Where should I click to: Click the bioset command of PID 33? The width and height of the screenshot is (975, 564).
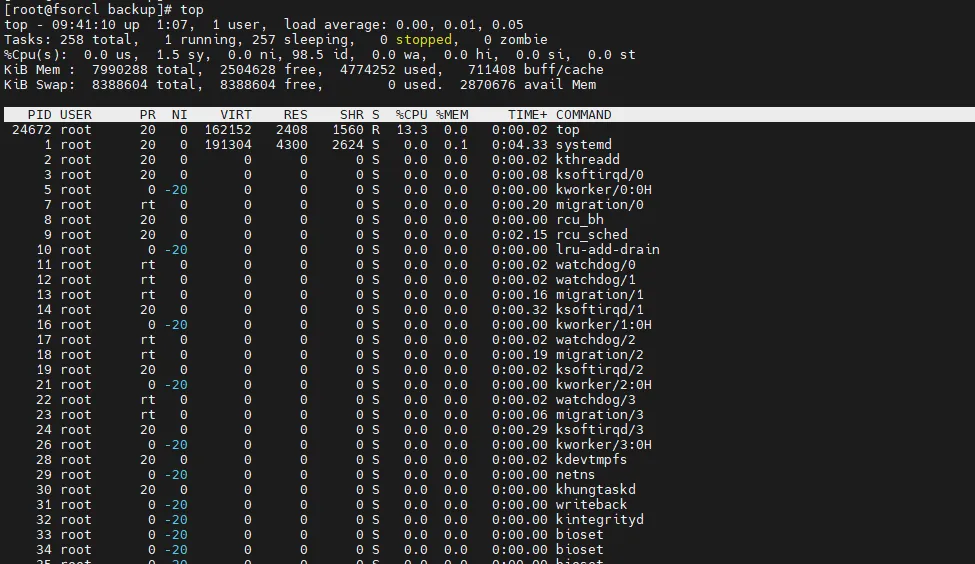click(x=580, y=535)
